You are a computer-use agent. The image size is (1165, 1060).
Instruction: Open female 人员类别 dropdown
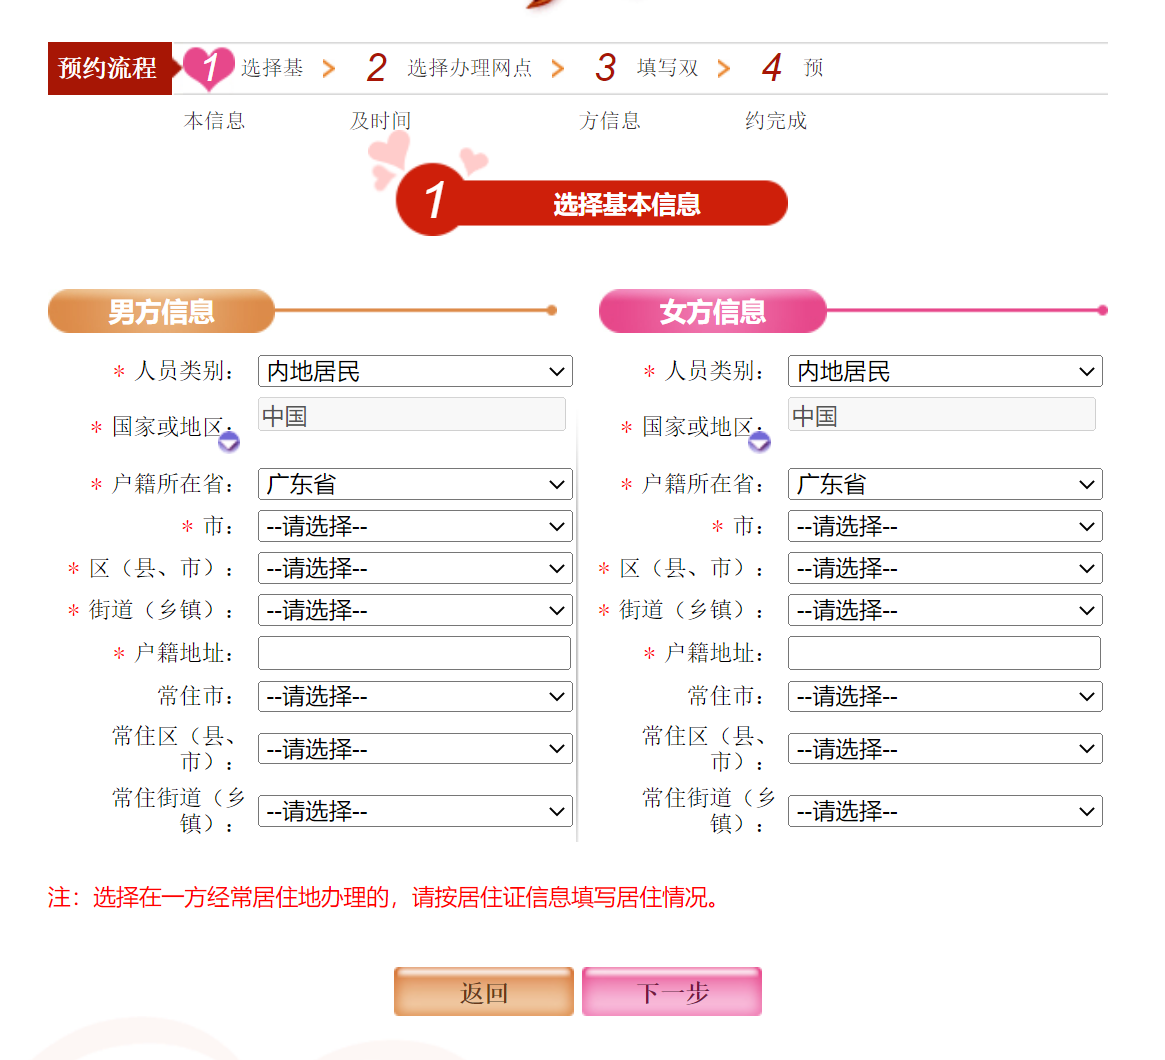pos(945,371)
